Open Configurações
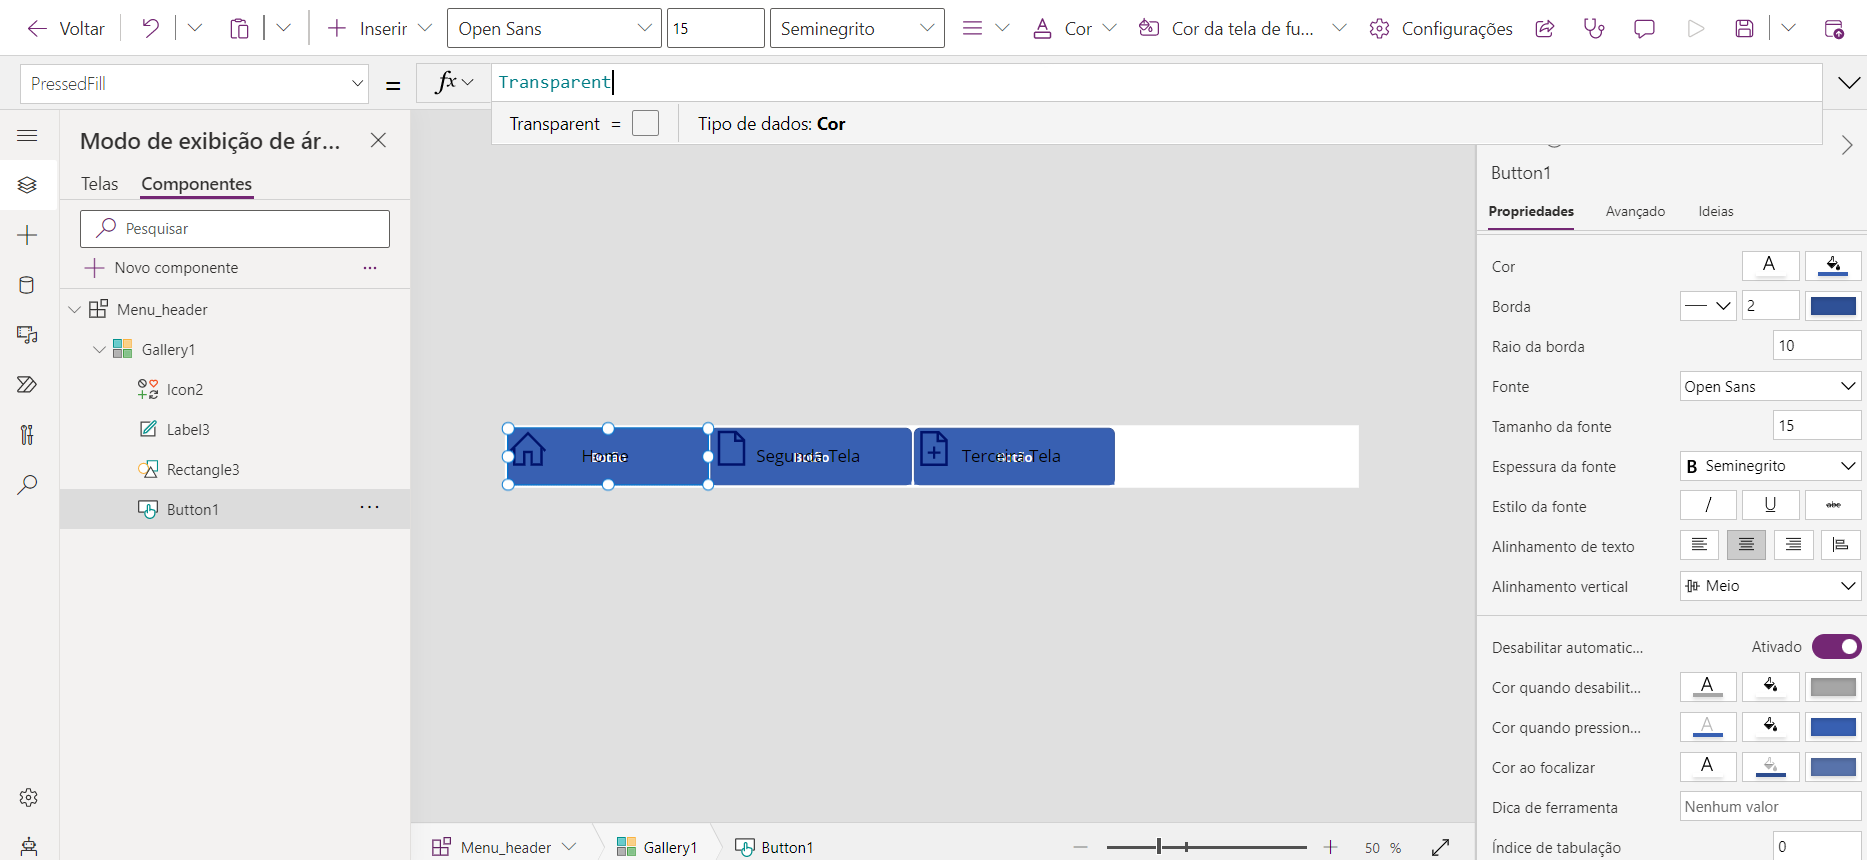Image resolution: width=1867 pixels, height=860 pixels. tap(1441, 28)
